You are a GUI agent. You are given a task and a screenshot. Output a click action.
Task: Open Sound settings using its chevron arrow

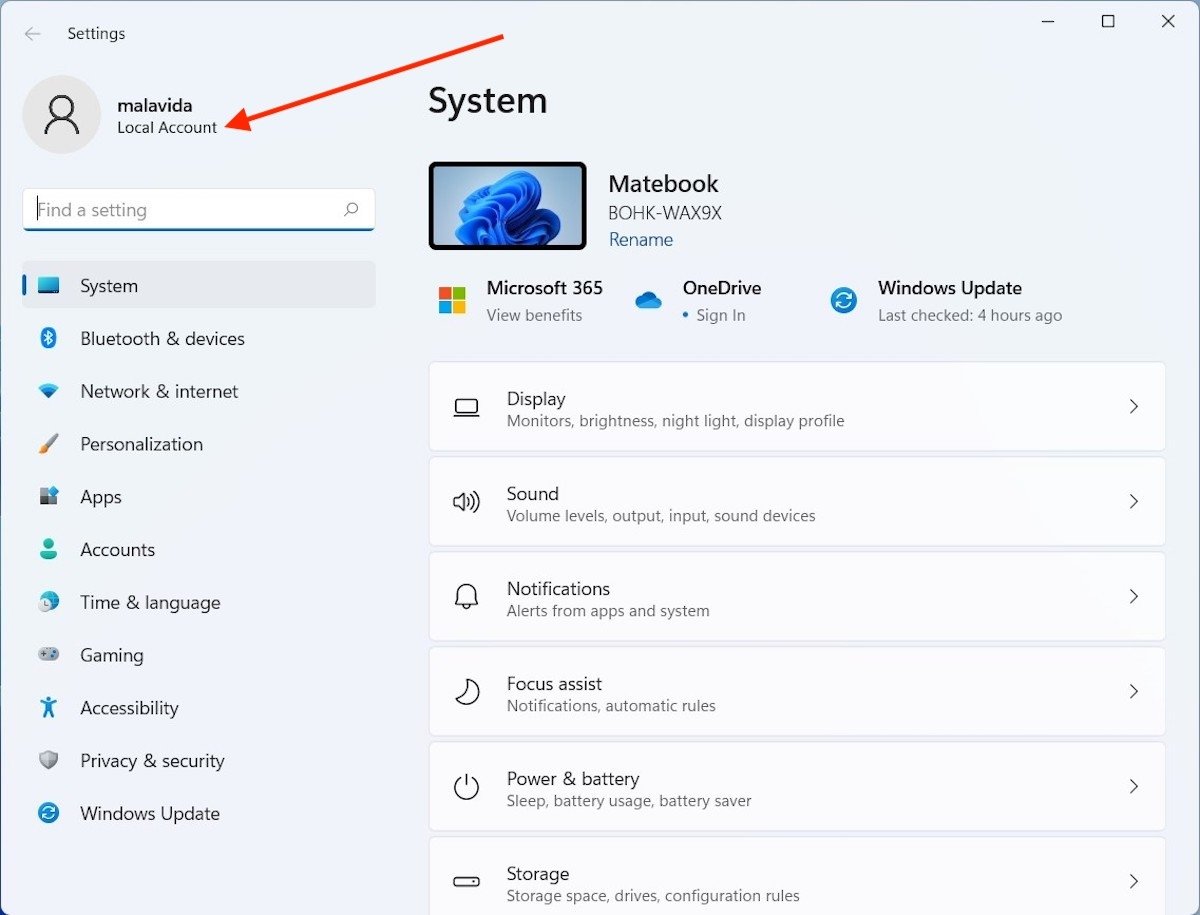point(1133,501)
